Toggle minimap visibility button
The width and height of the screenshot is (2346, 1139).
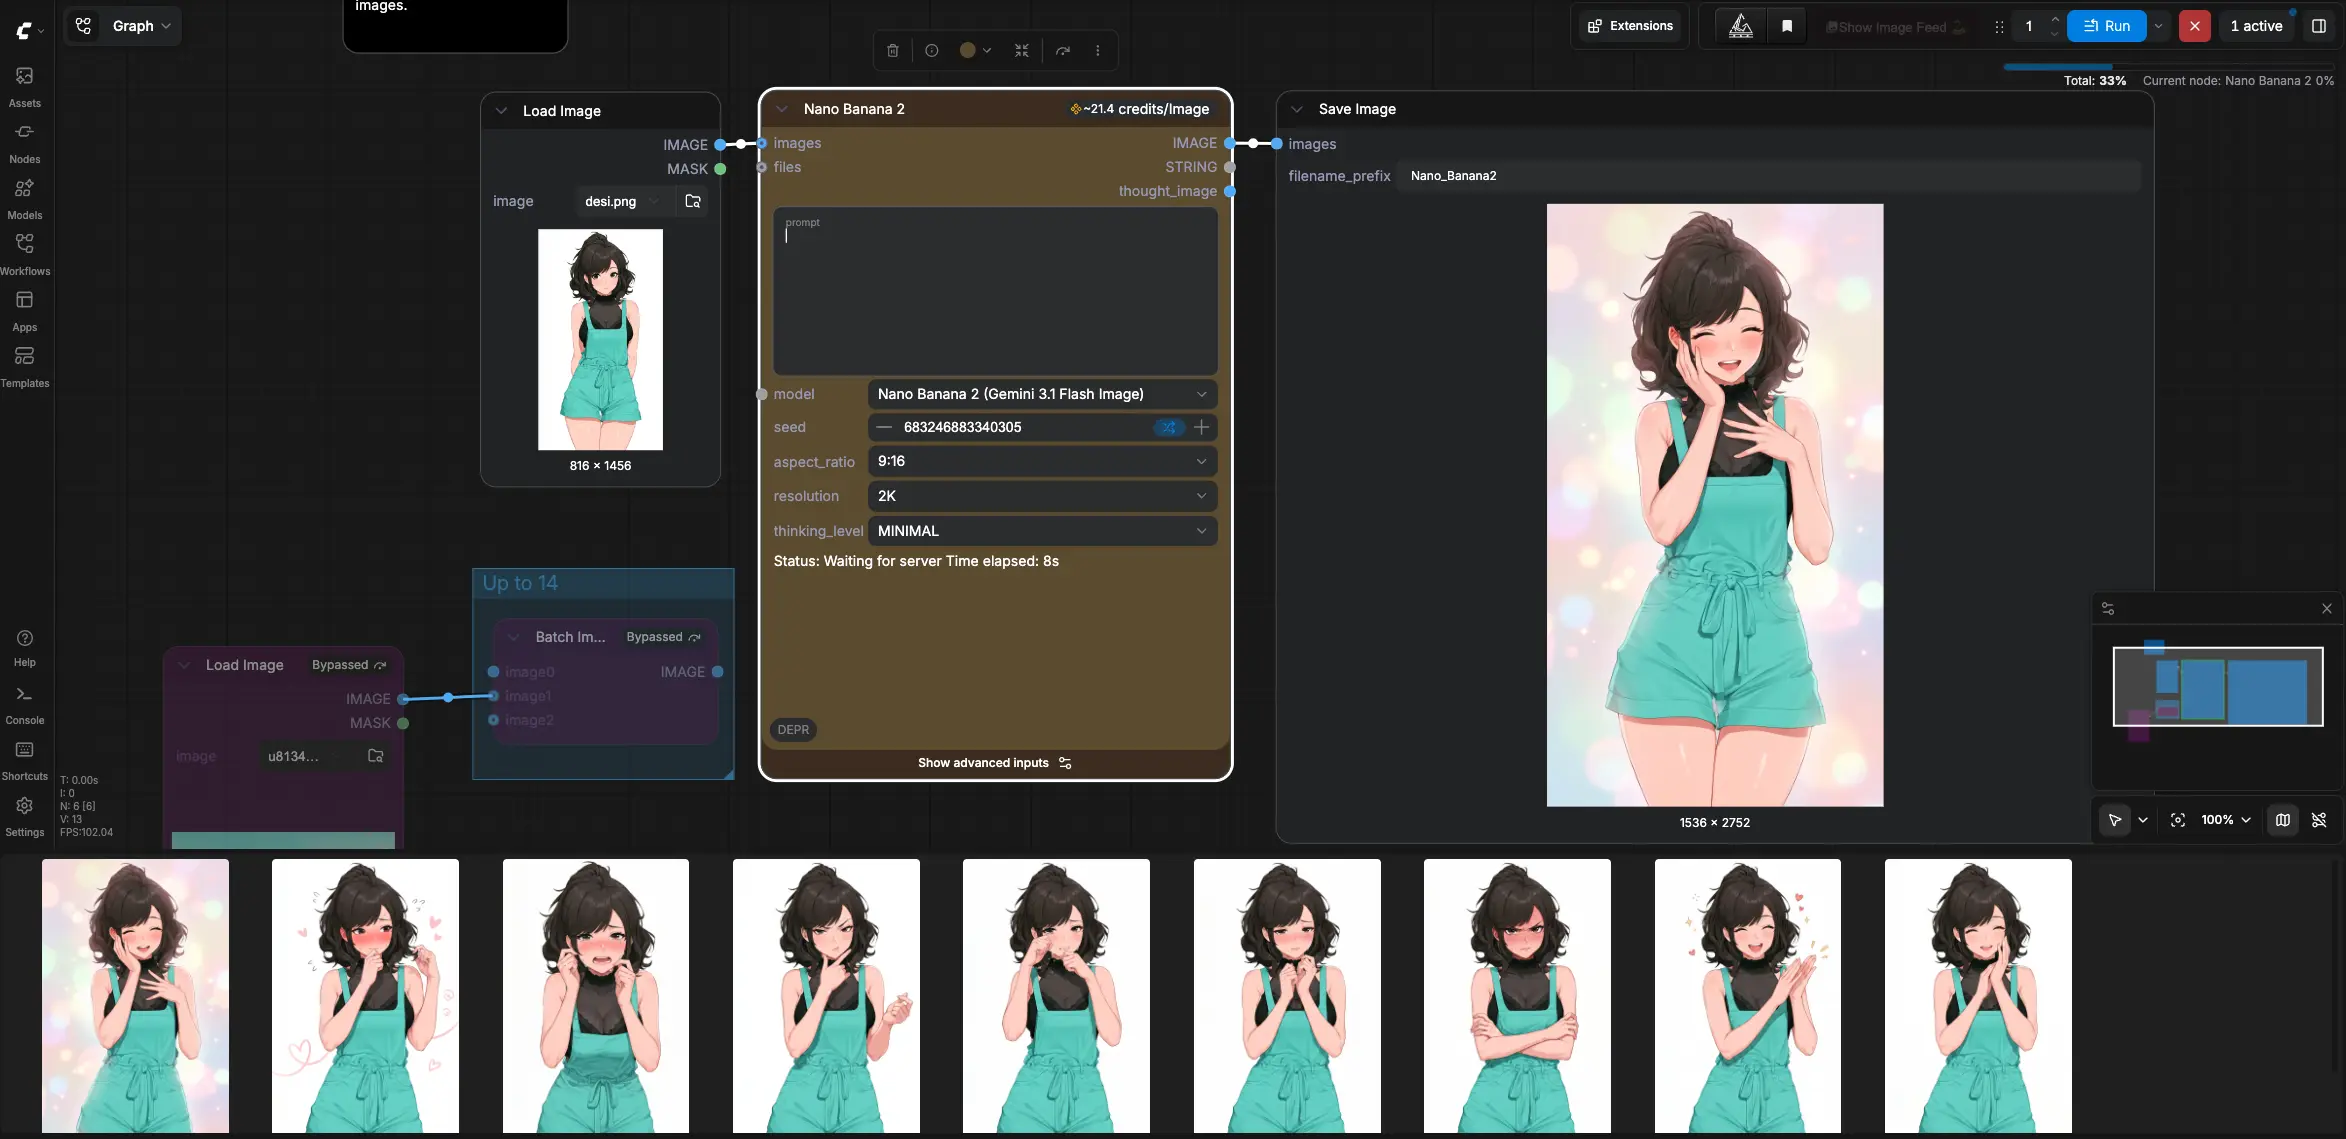(2283, 820)
